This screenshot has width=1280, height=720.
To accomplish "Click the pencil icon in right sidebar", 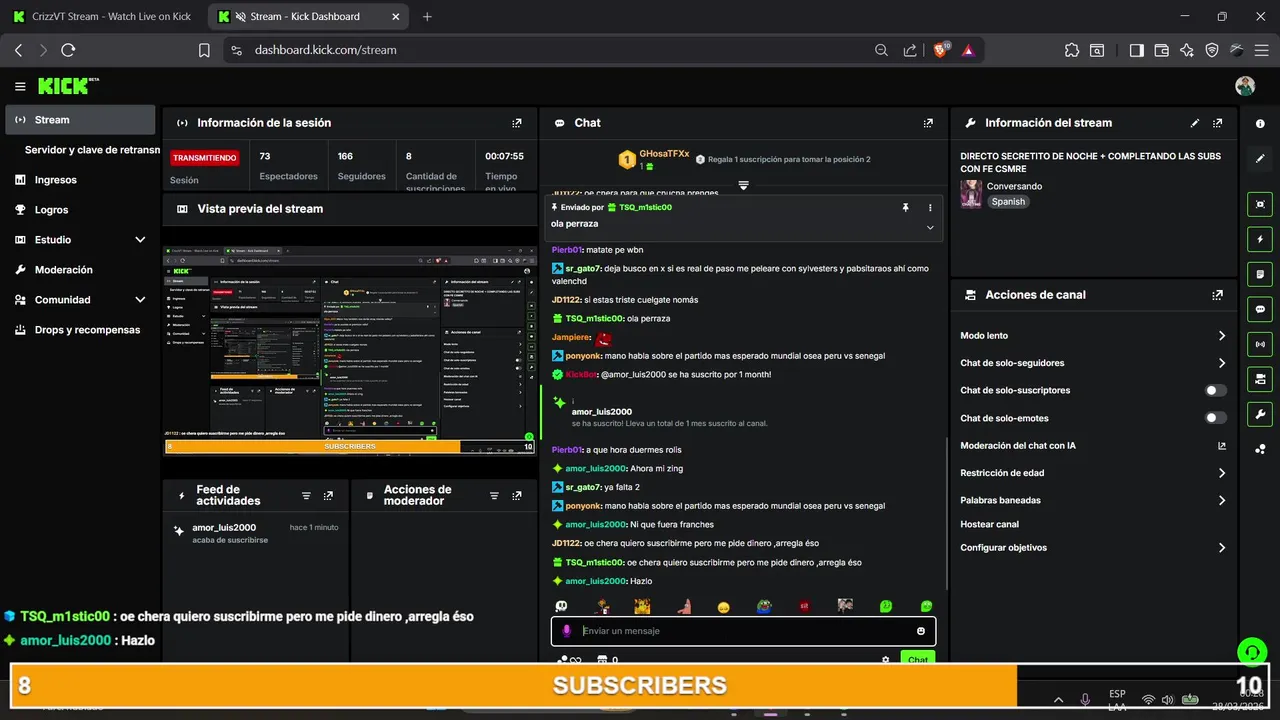I will point(1260,159).
